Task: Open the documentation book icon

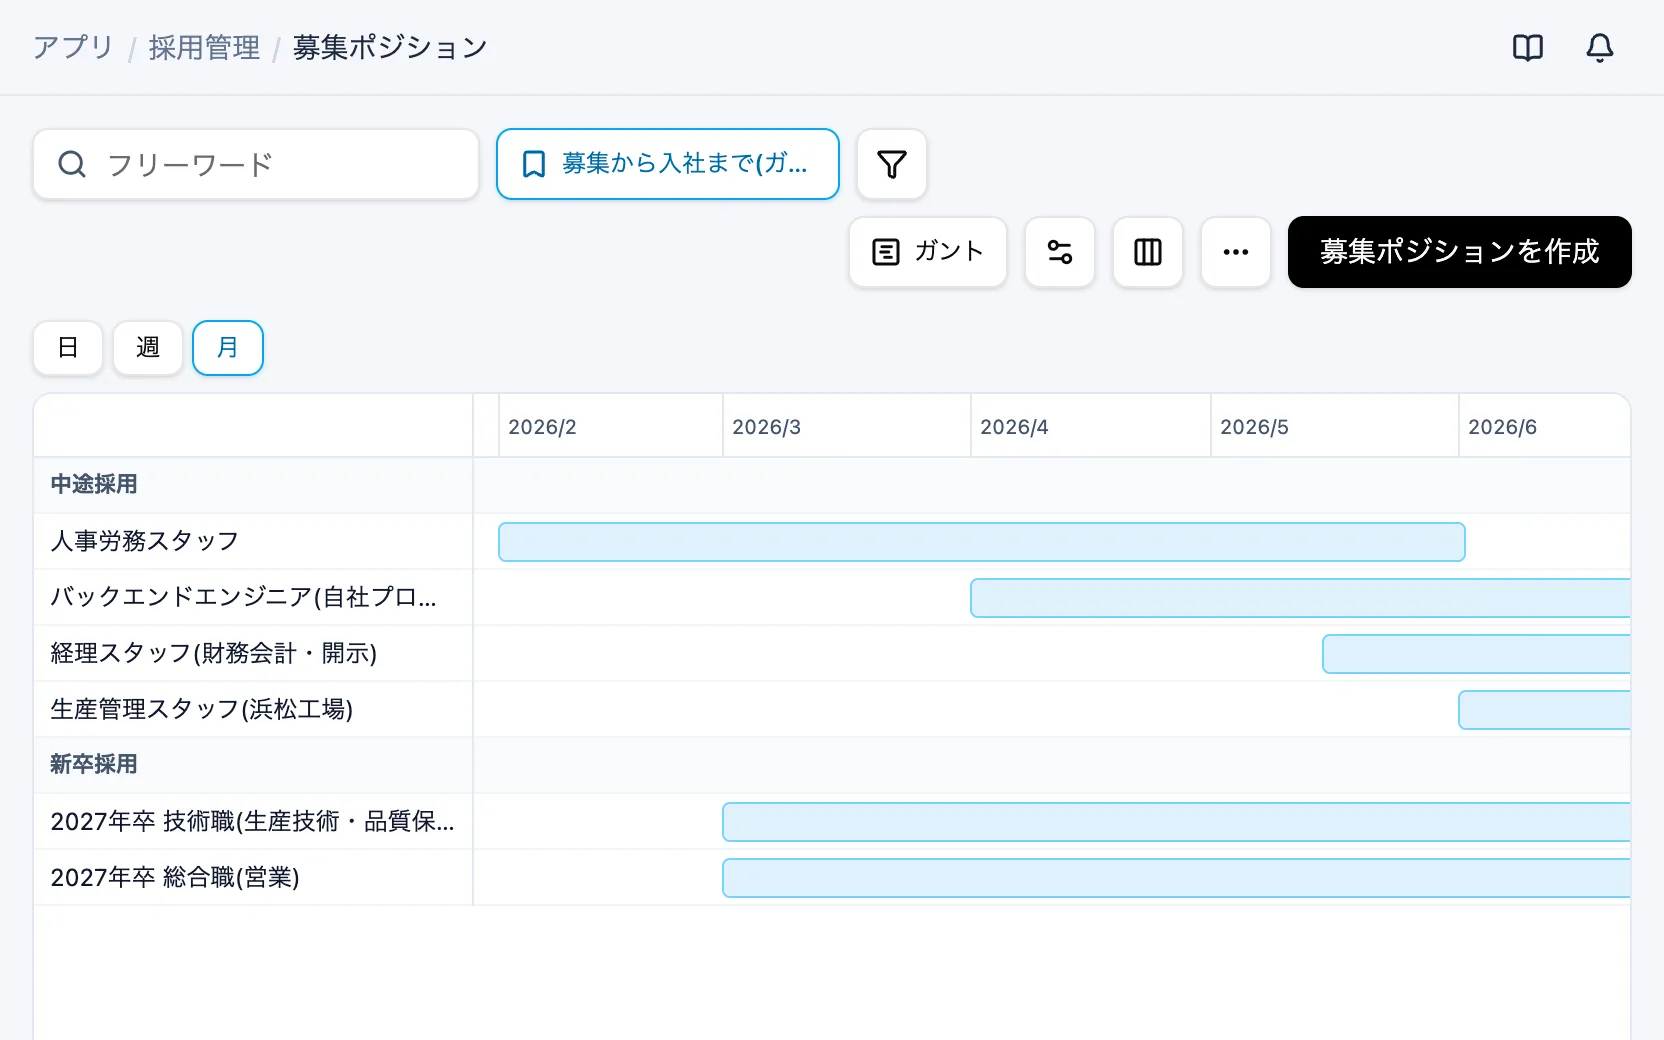Action: coord(1528,48)
